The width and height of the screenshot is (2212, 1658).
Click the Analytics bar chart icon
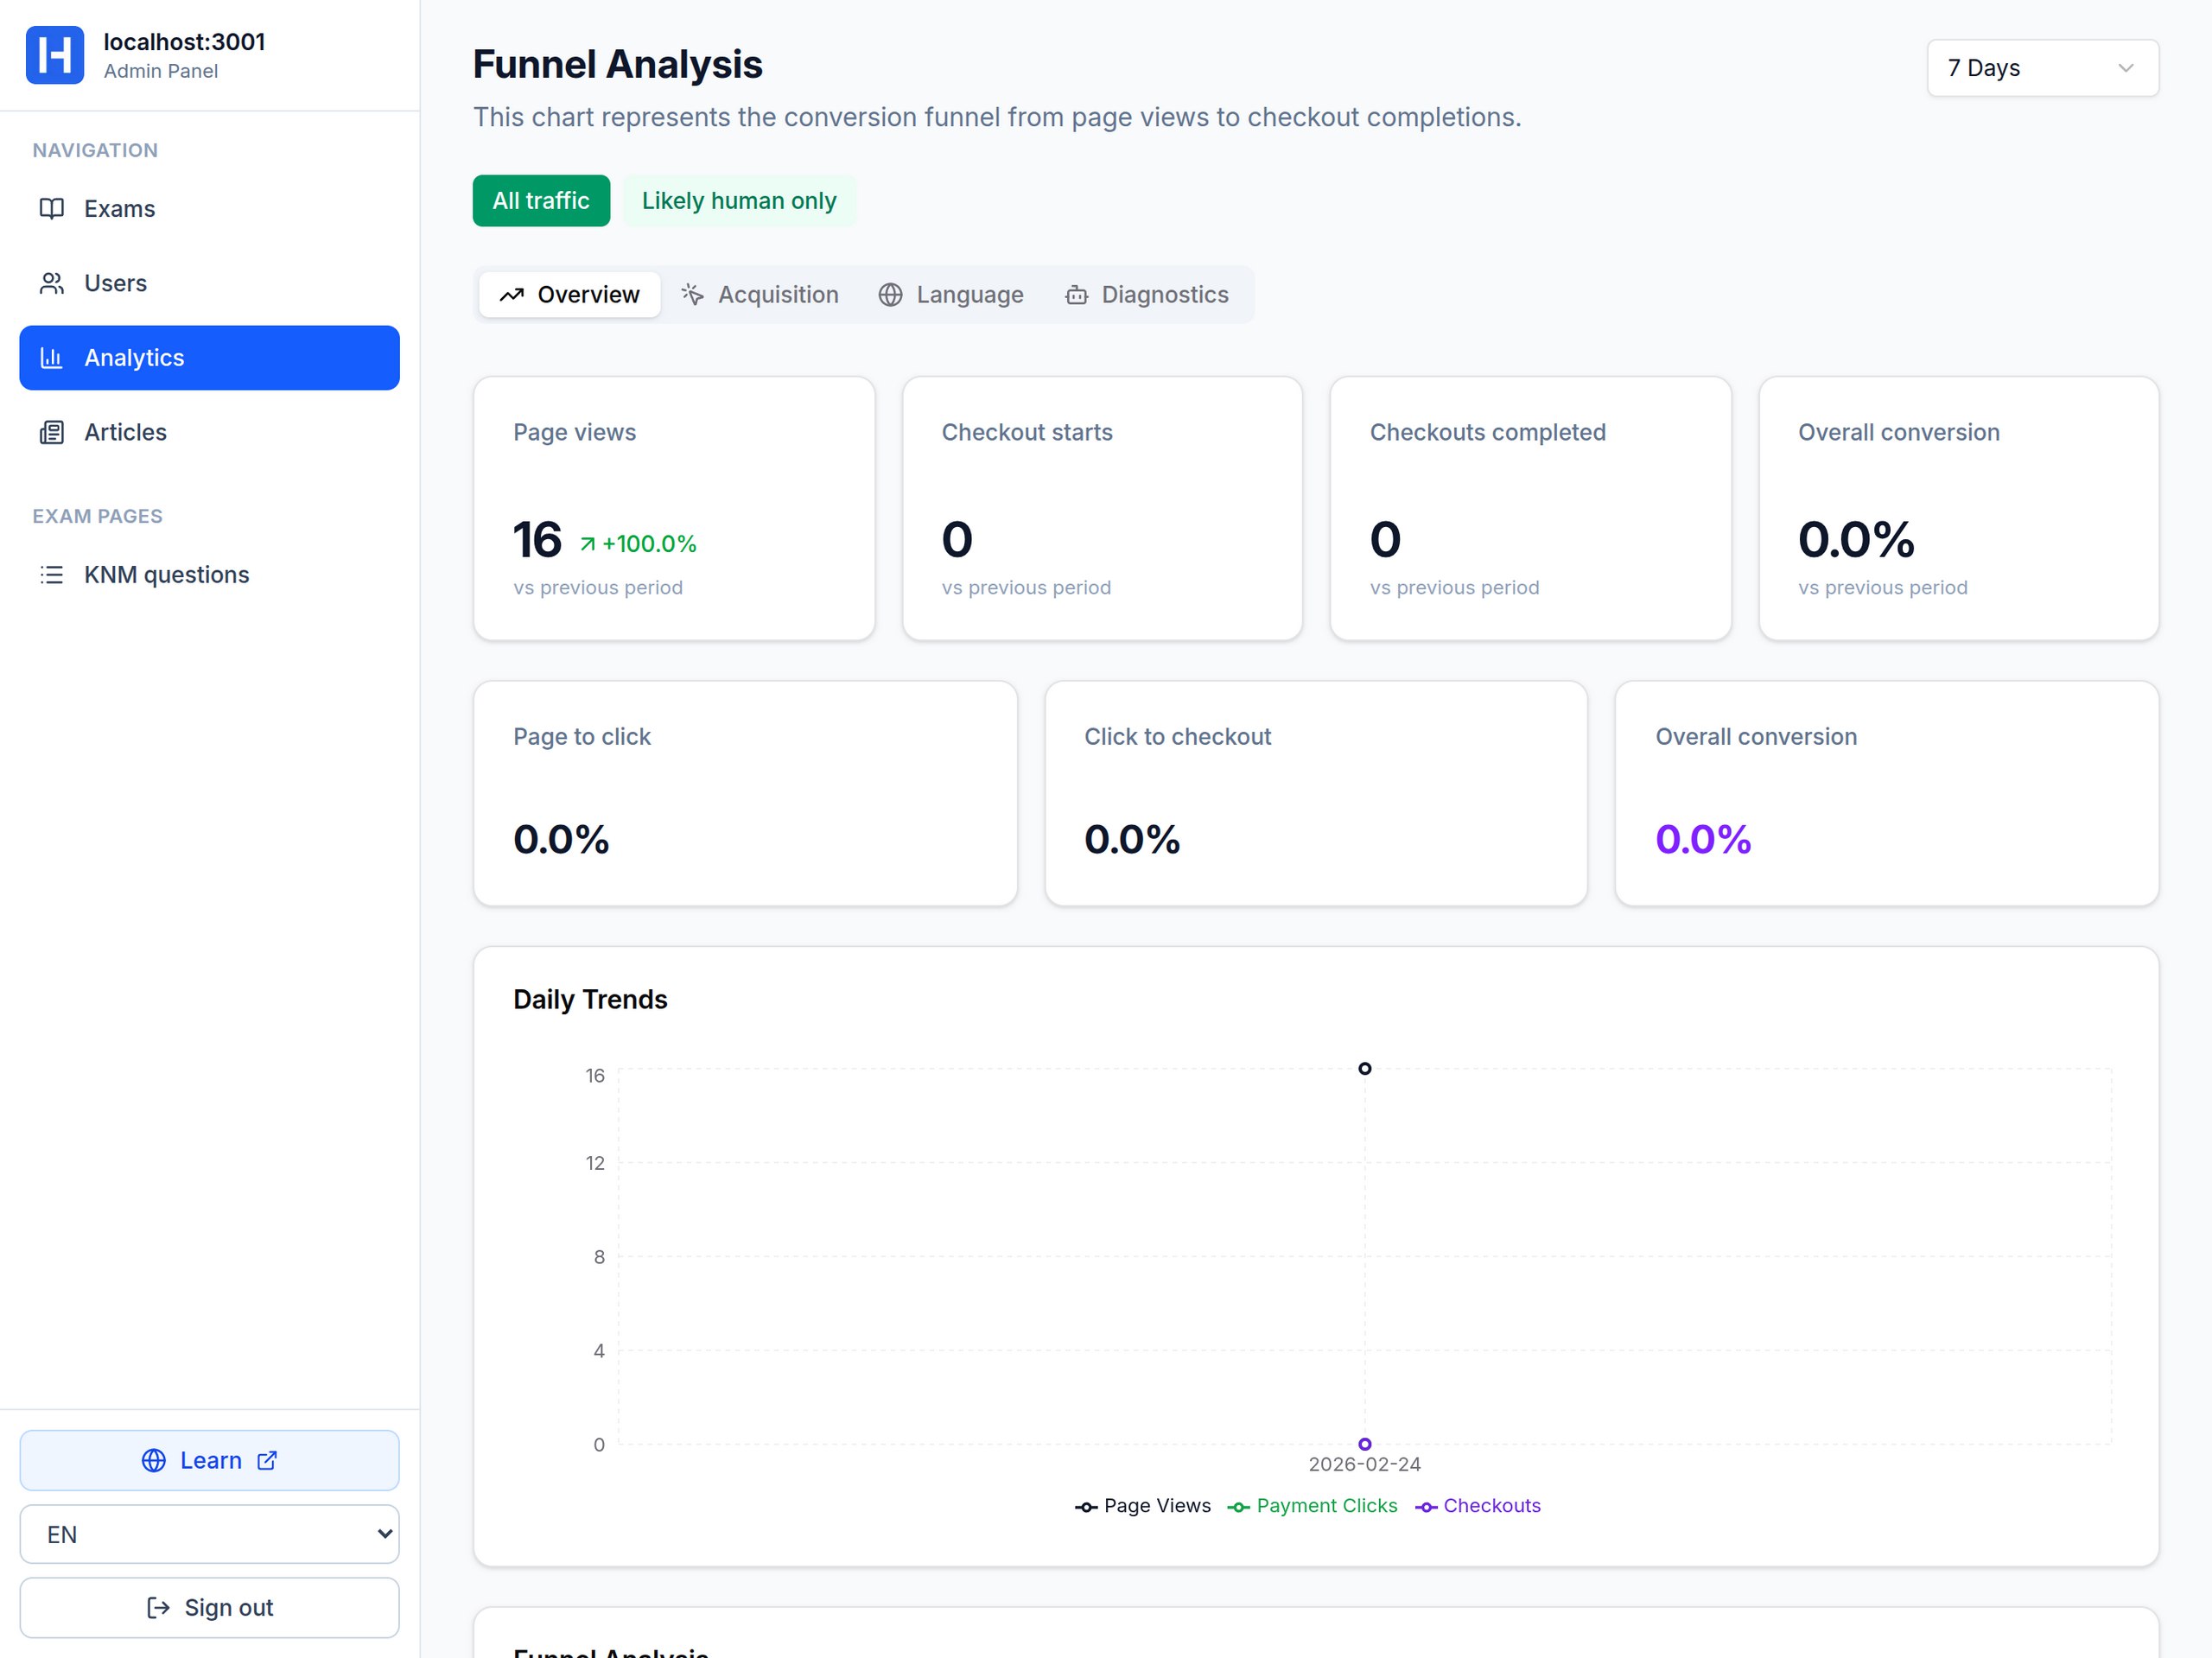pyautogui.click(x=51, y=358)
